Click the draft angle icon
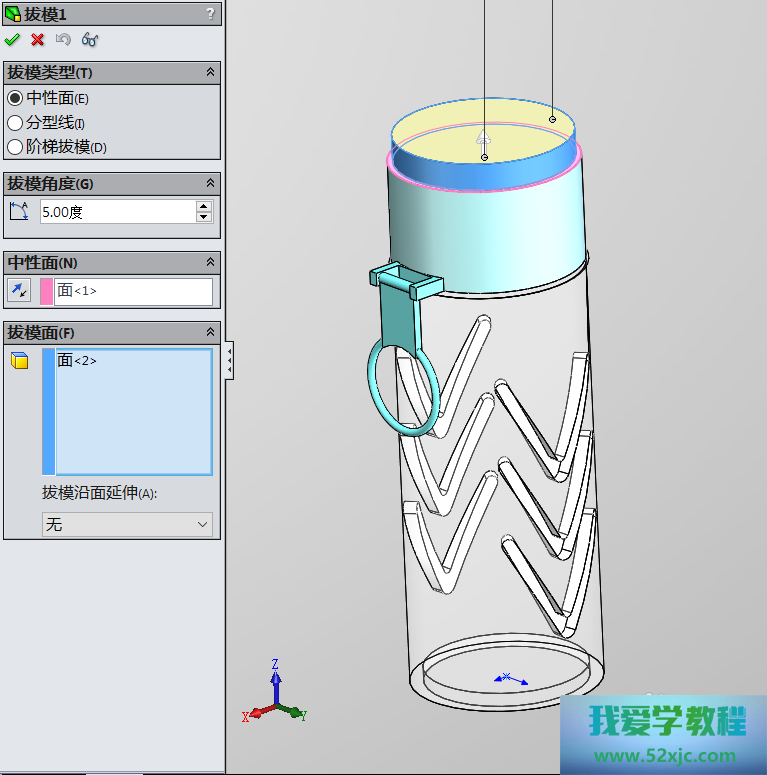The width and height of the screenshot is (767, 775). [x=18, y=211]
